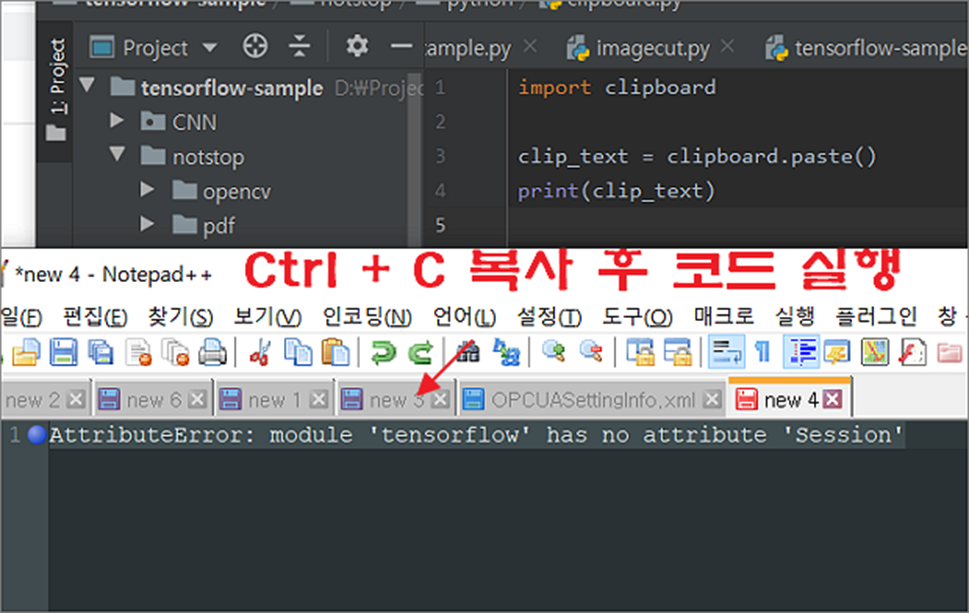Viewport: 969px width, 613px height.
Task: Click the green Undo arrow
Action: 383,353
